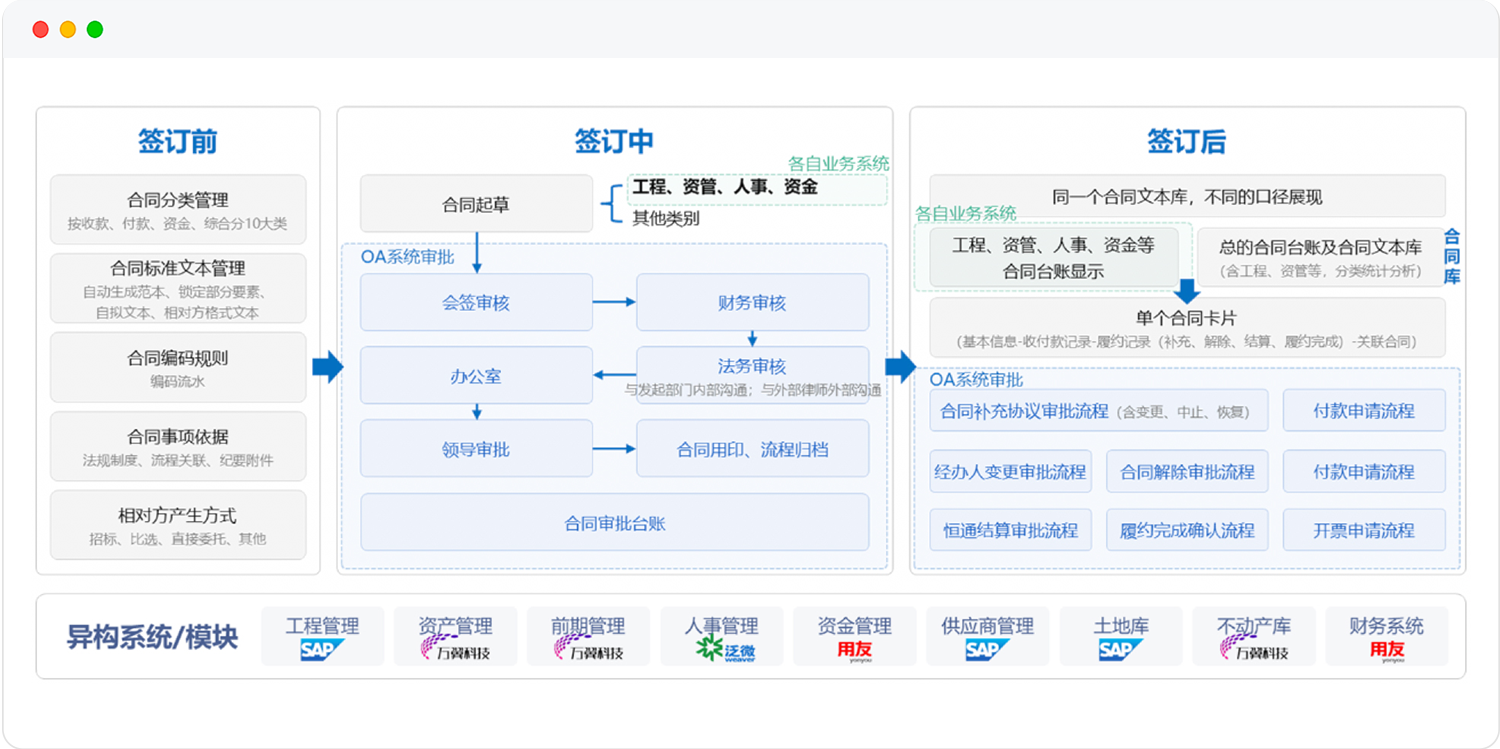Select the 办公室 step
The height and width of the screenshot is (749, 1500).
click(476, 376)
